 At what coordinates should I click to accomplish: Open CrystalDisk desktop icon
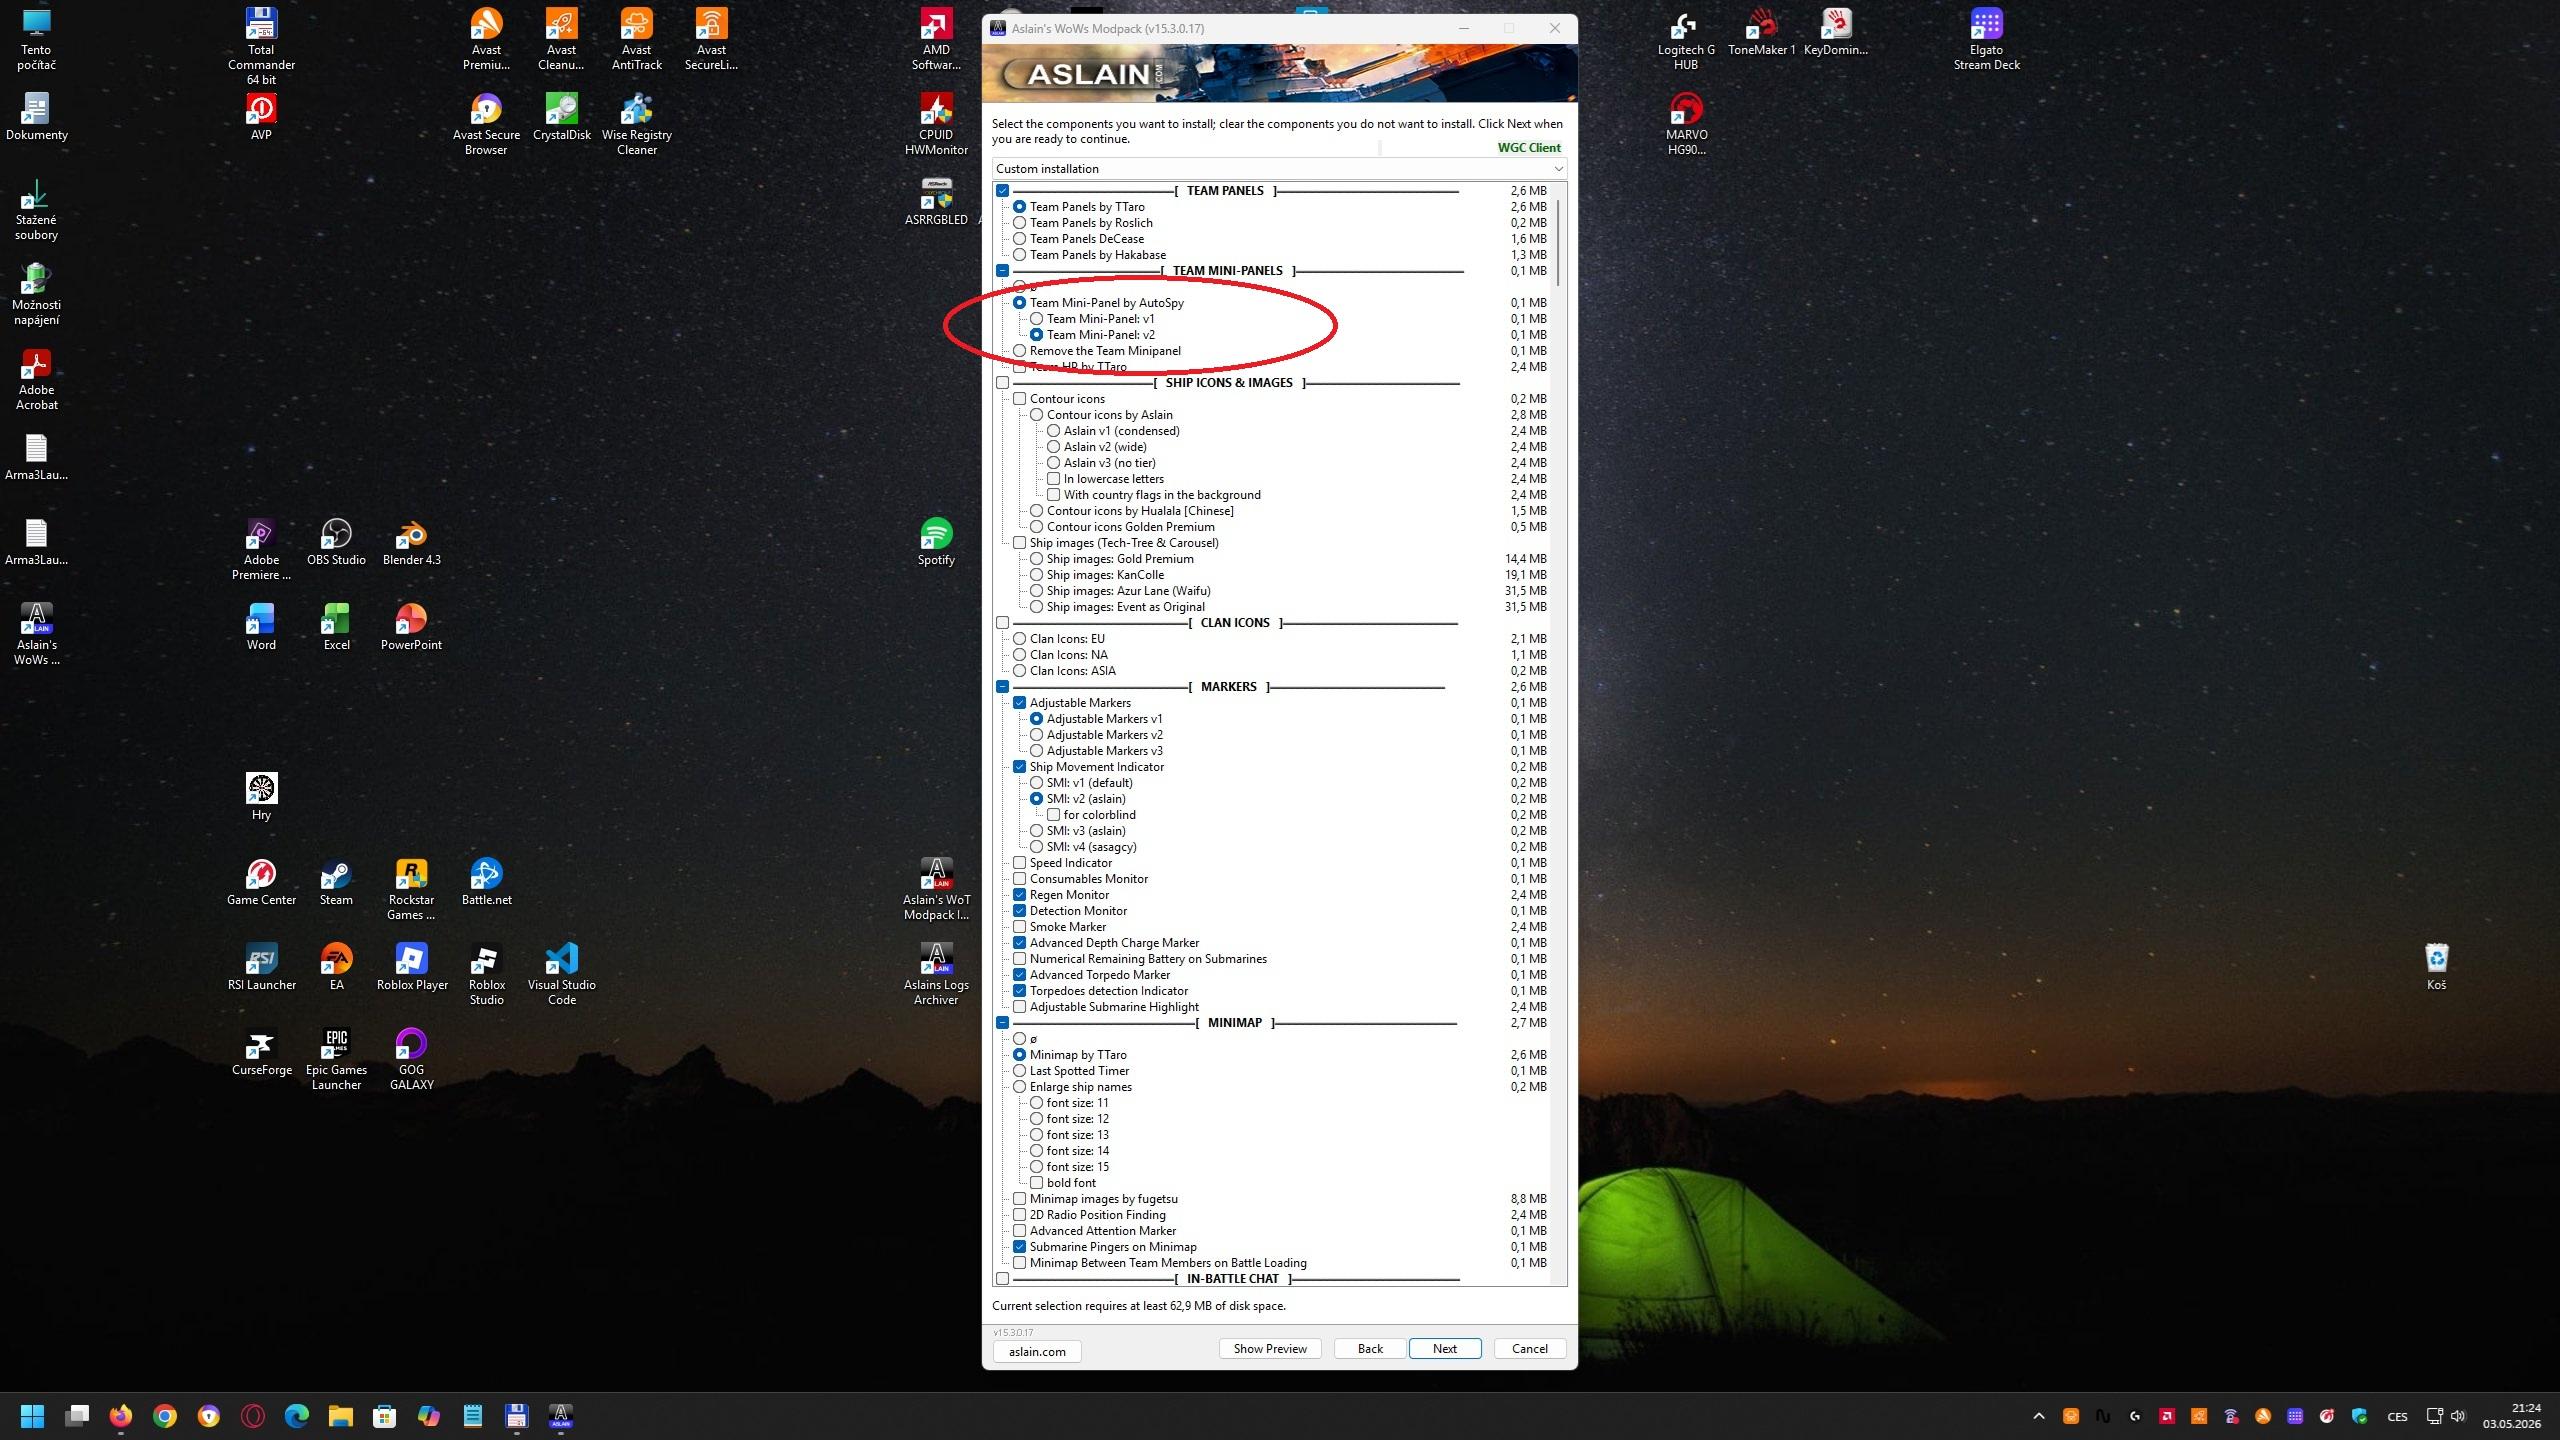click(x=561, y=117)
